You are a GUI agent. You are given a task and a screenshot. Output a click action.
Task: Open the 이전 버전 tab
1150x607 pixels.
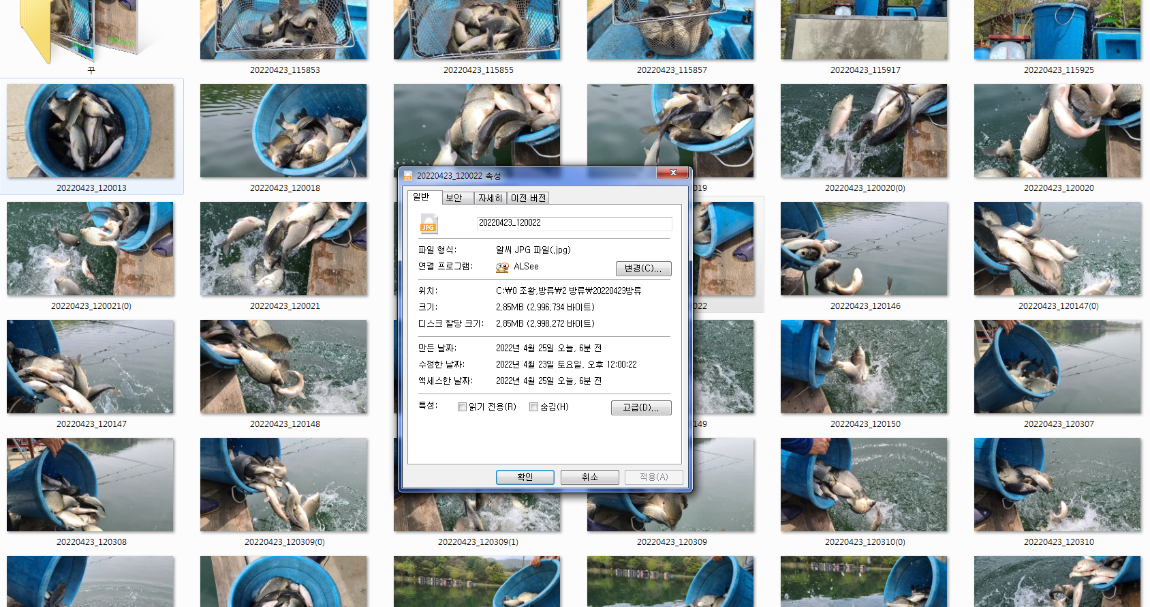[527, 197]
